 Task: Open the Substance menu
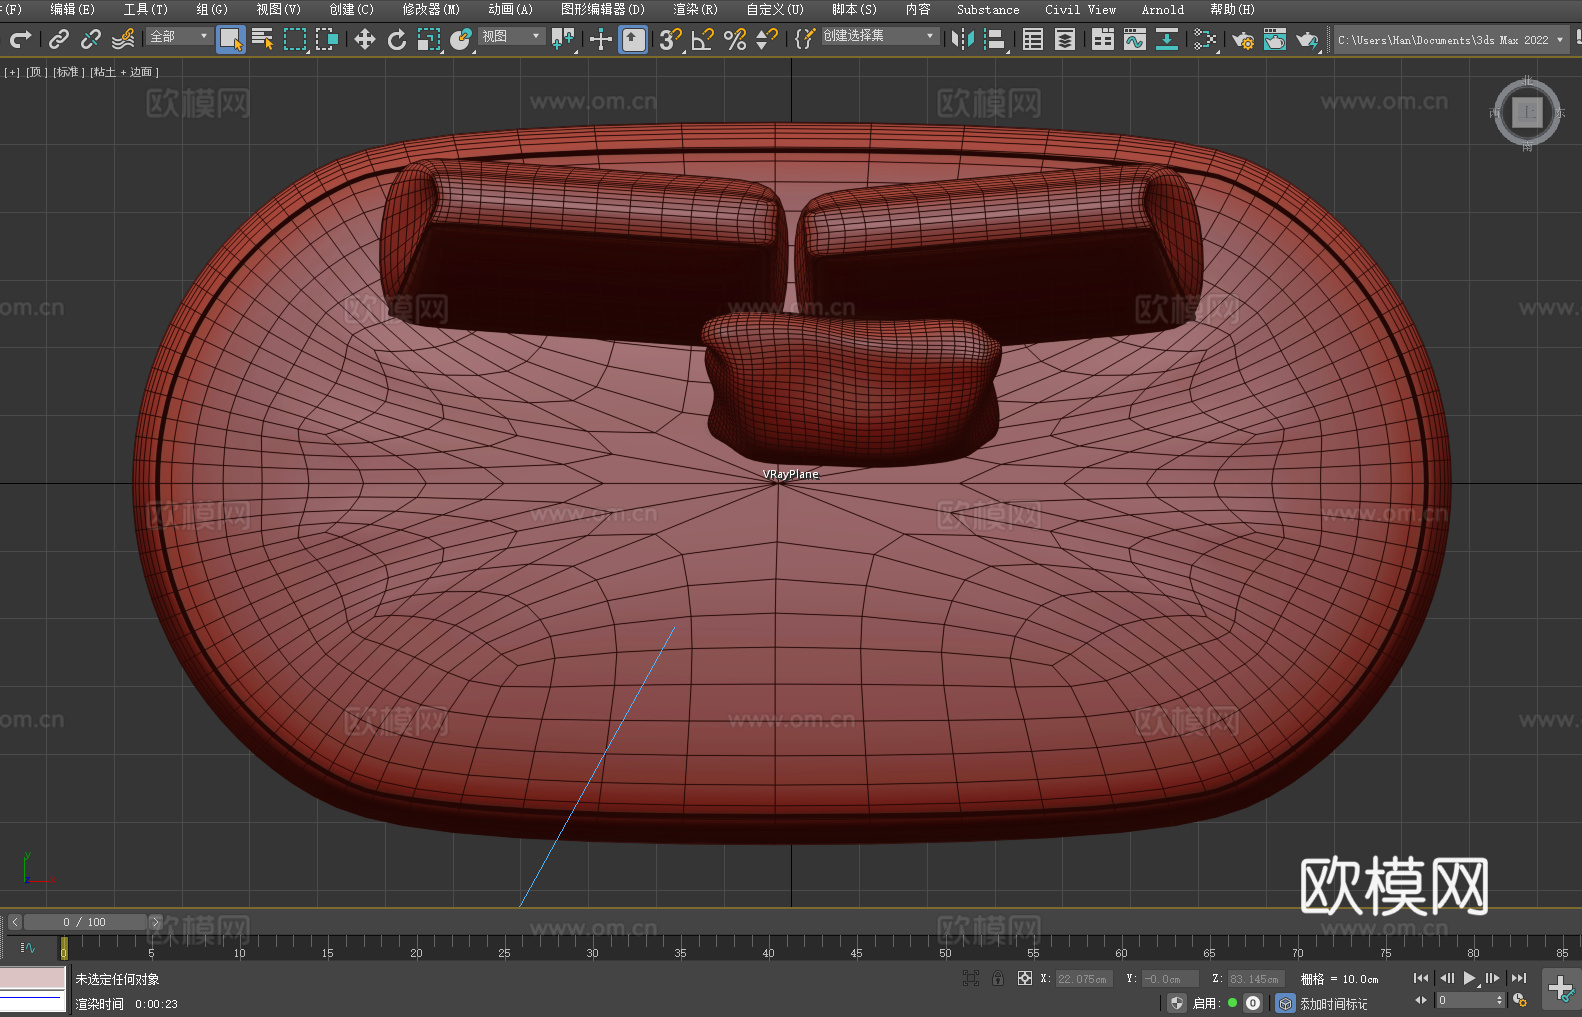point(988,9)
